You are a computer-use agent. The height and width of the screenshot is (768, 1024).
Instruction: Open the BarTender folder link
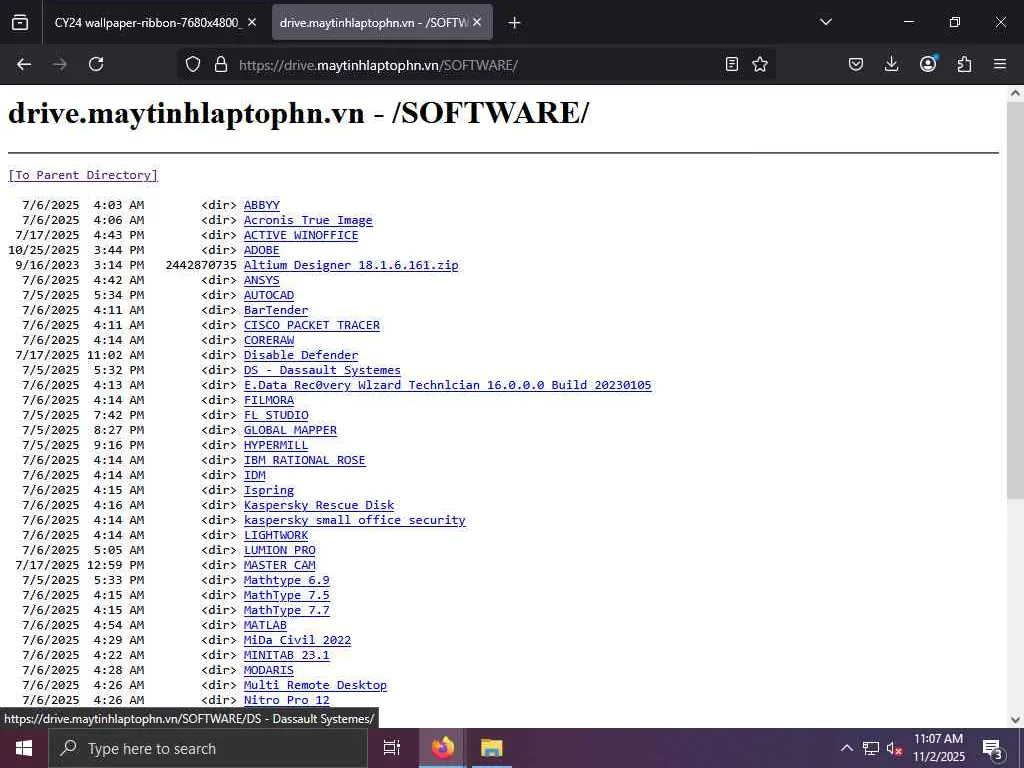pos(276,310)
